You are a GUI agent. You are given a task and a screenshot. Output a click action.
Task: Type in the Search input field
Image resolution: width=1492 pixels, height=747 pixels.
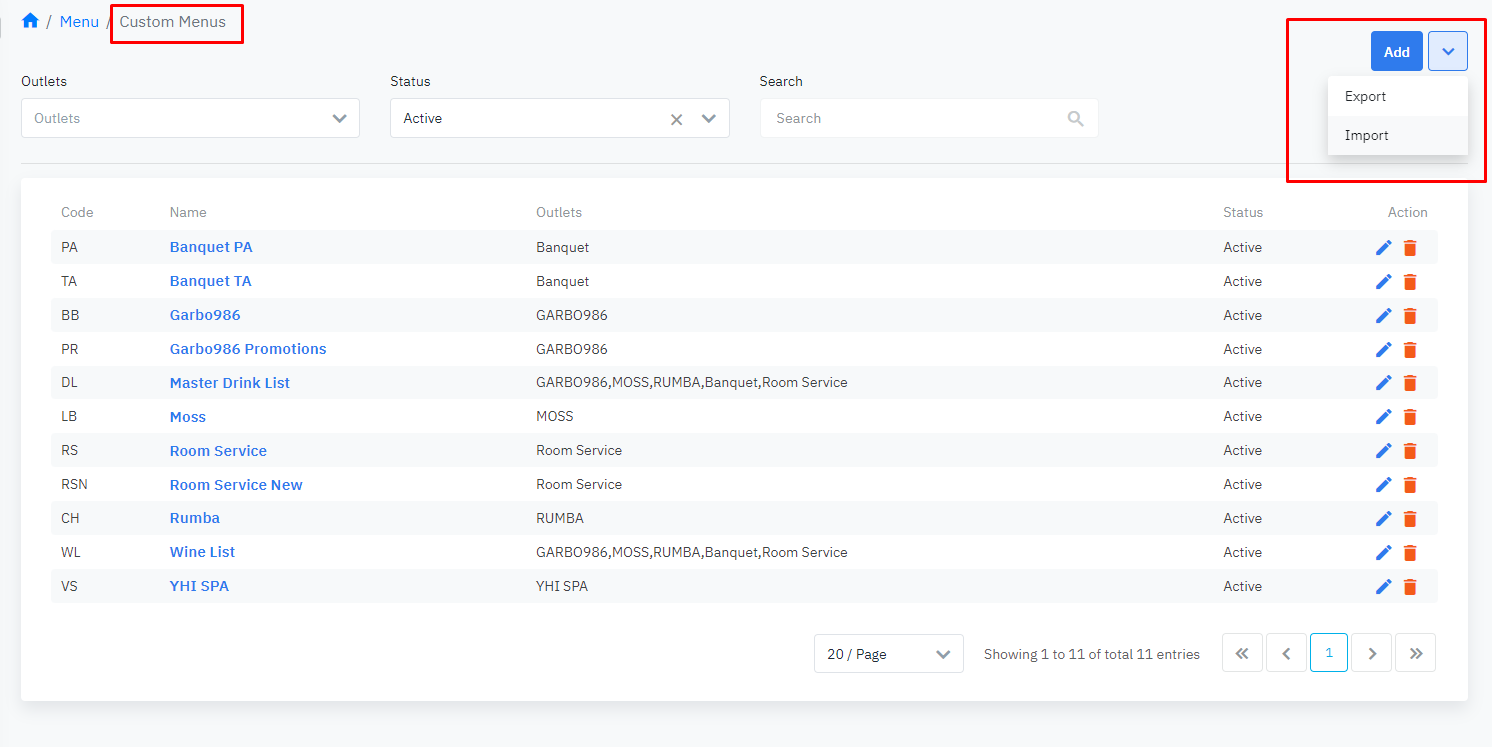(910, 118)
